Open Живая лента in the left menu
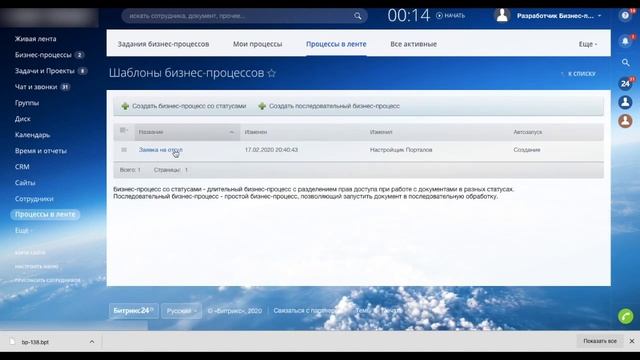Viewport: 640px width, 360px height. [x=36, y=39]
